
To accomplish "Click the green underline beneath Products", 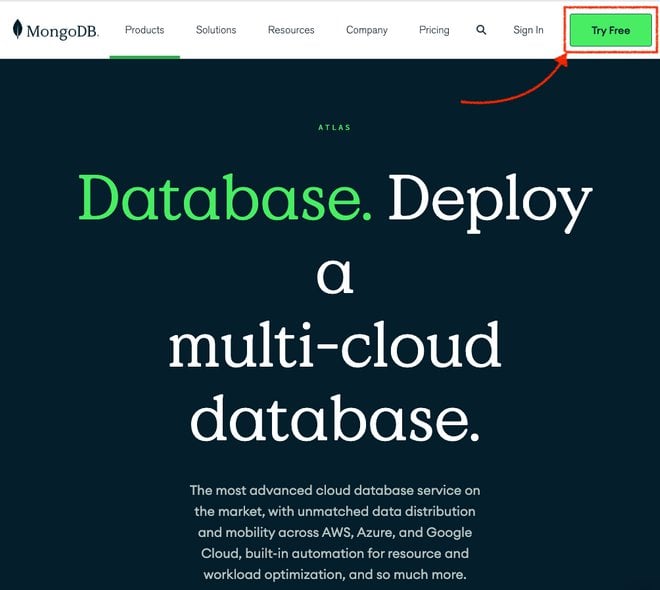I will click(x=144, y=57).
